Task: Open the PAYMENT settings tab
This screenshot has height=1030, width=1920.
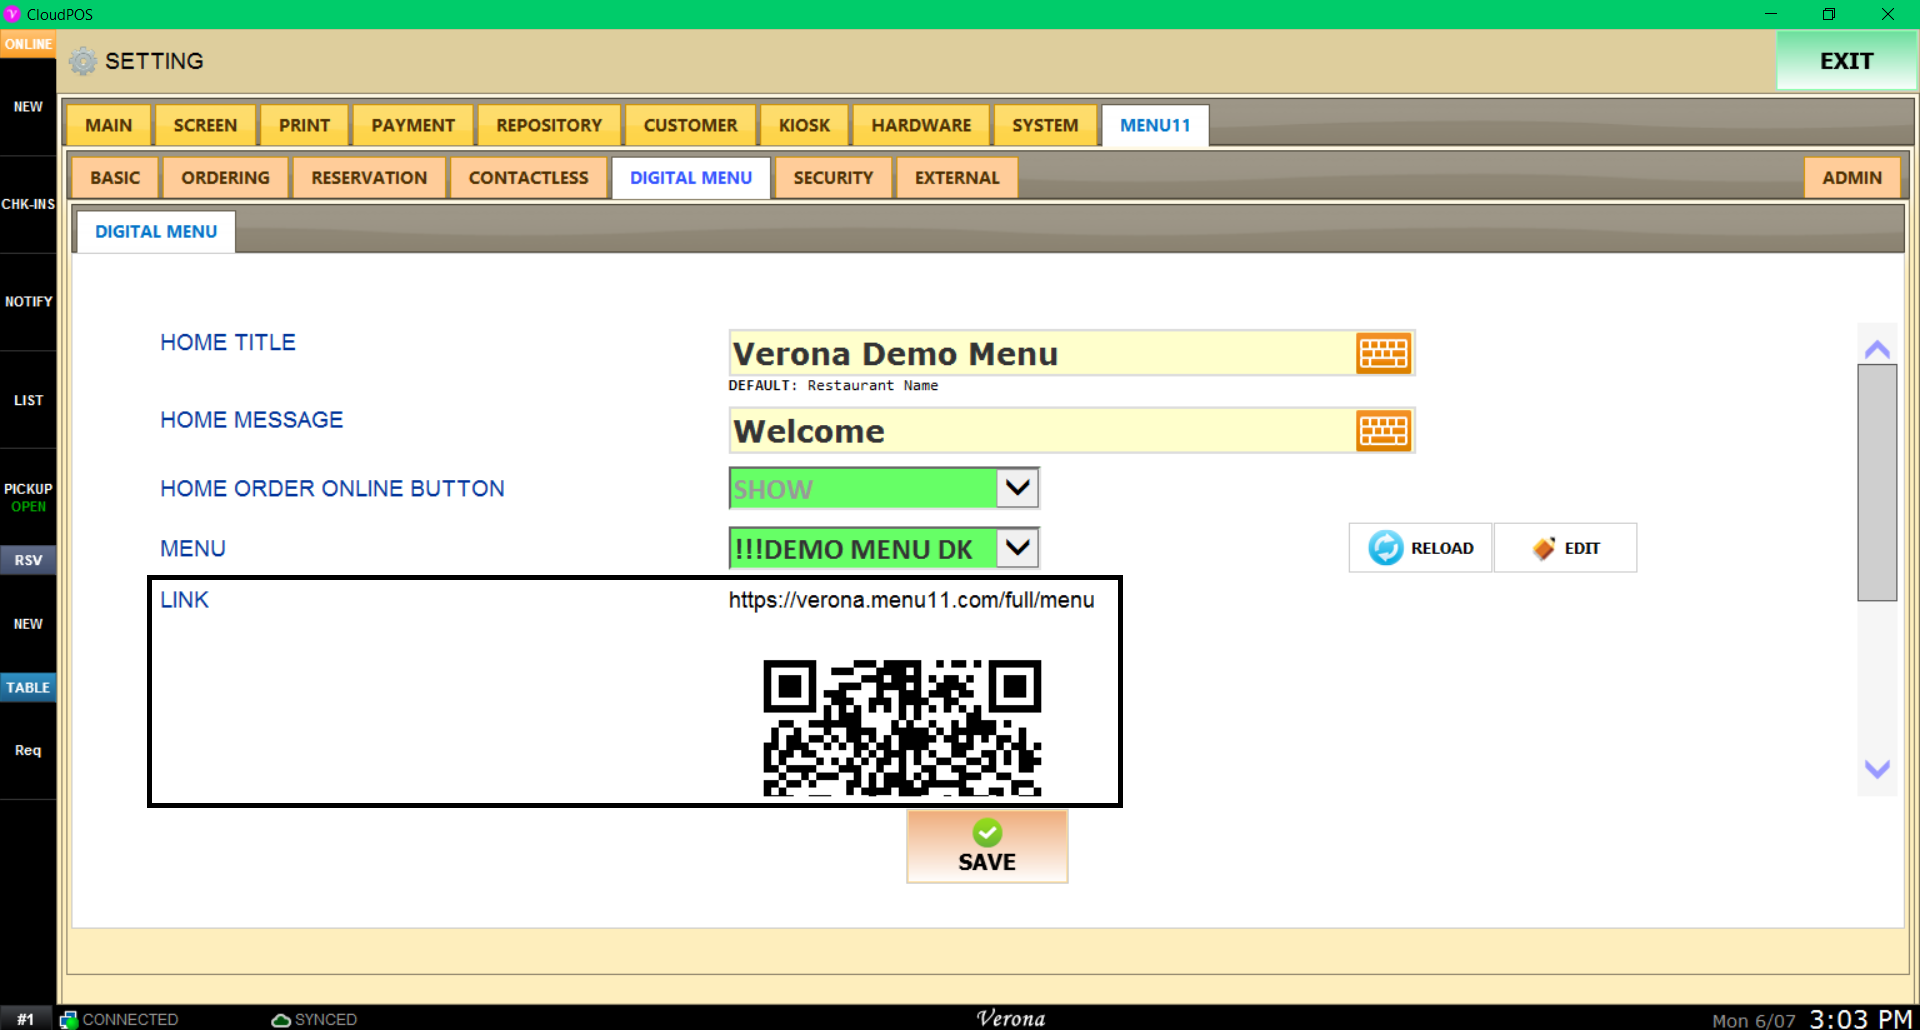Action: 413,125
